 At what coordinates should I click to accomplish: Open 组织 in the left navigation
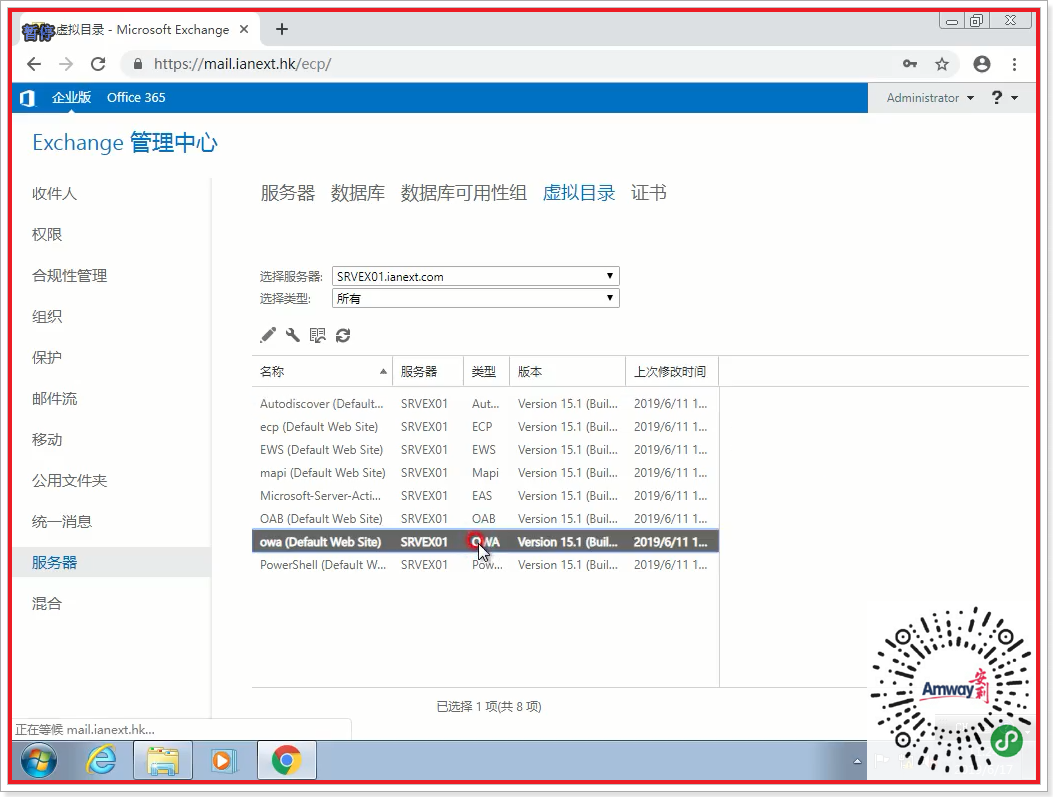click(x=47, y=316)
